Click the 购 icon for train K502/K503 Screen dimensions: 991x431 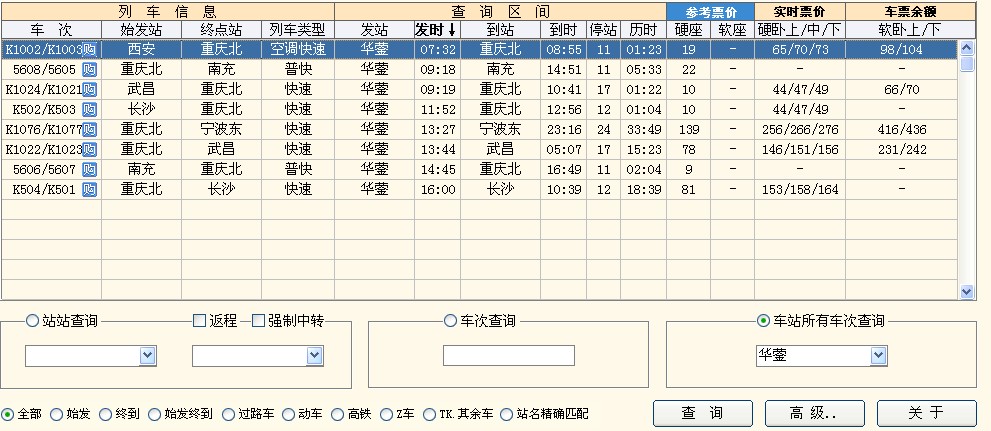coord(90,109)
